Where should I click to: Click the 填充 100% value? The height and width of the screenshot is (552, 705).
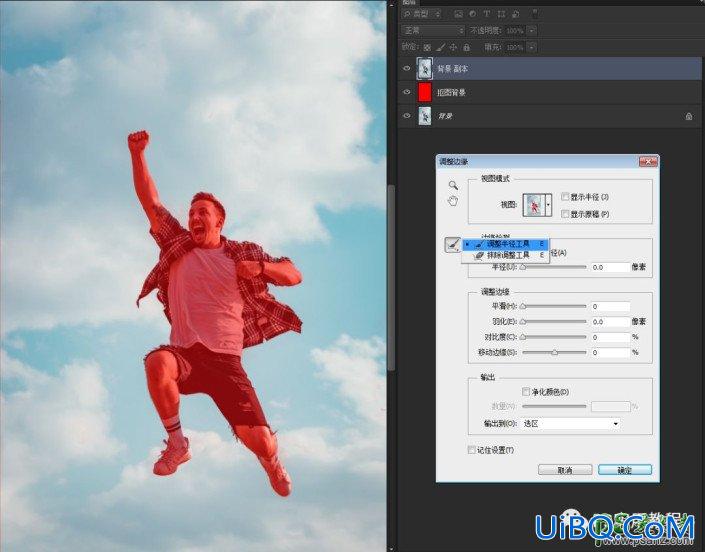pyautogui.click(x=515, y=47)
